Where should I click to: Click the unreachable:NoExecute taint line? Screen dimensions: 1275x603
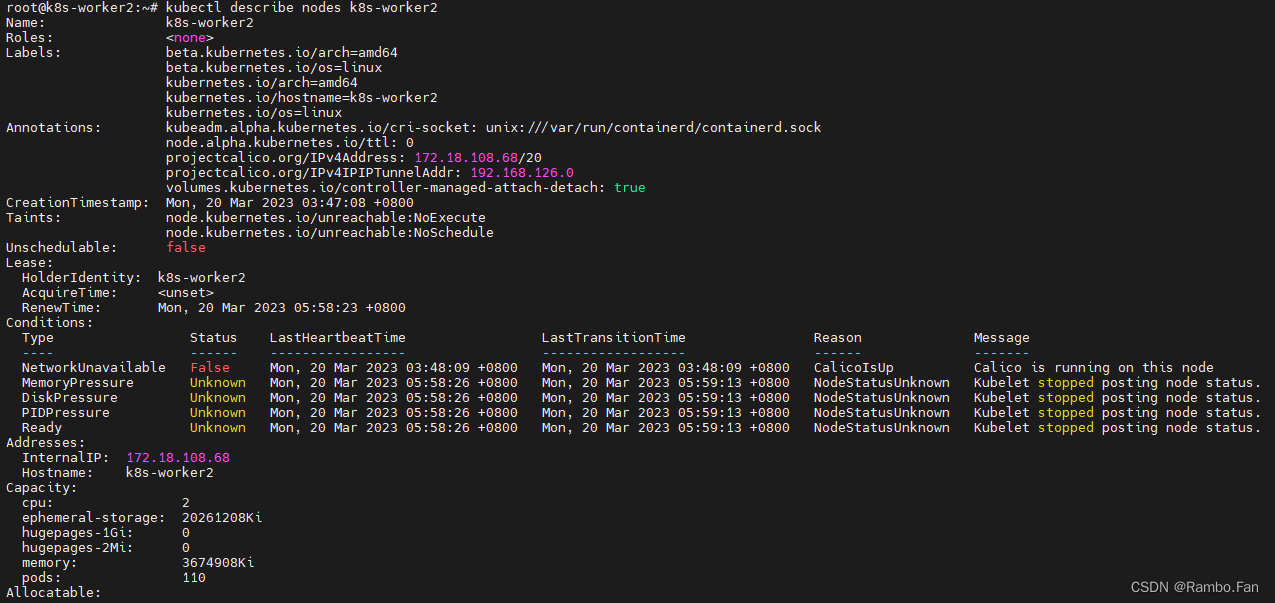pyautogui.click(x=326, y=217)
